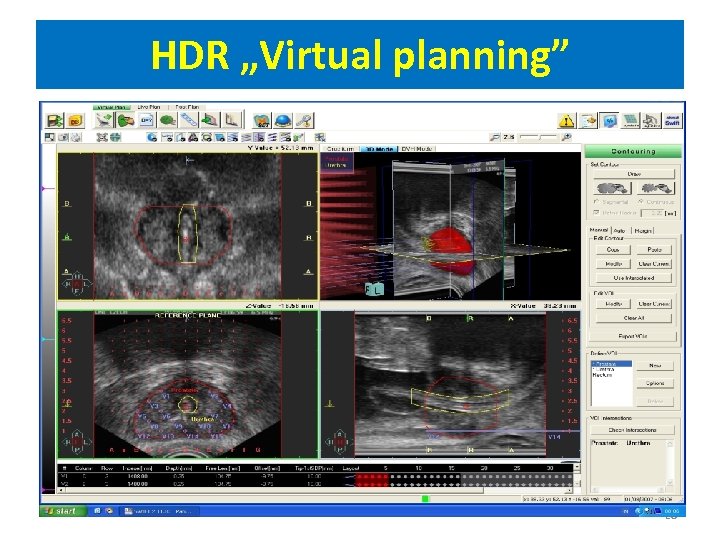
Task: Click the L-shaped axes toolbar icon
Action: 231,120
